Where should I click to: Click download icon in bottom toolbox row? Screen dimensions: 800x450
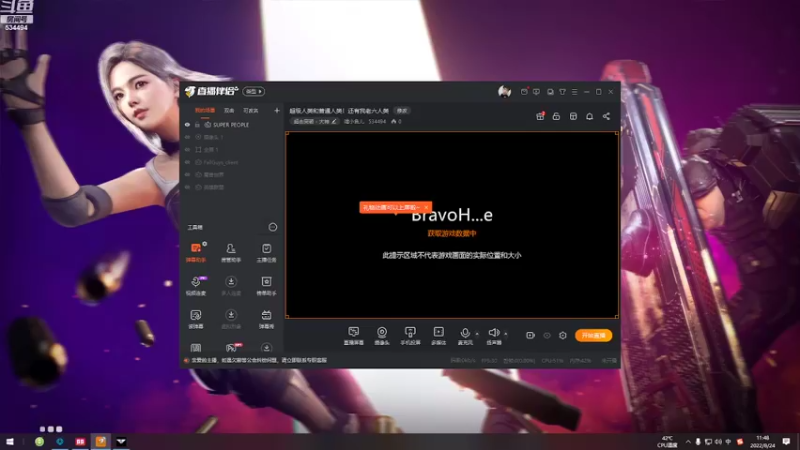pyautogui.click(x=266, y=348)
